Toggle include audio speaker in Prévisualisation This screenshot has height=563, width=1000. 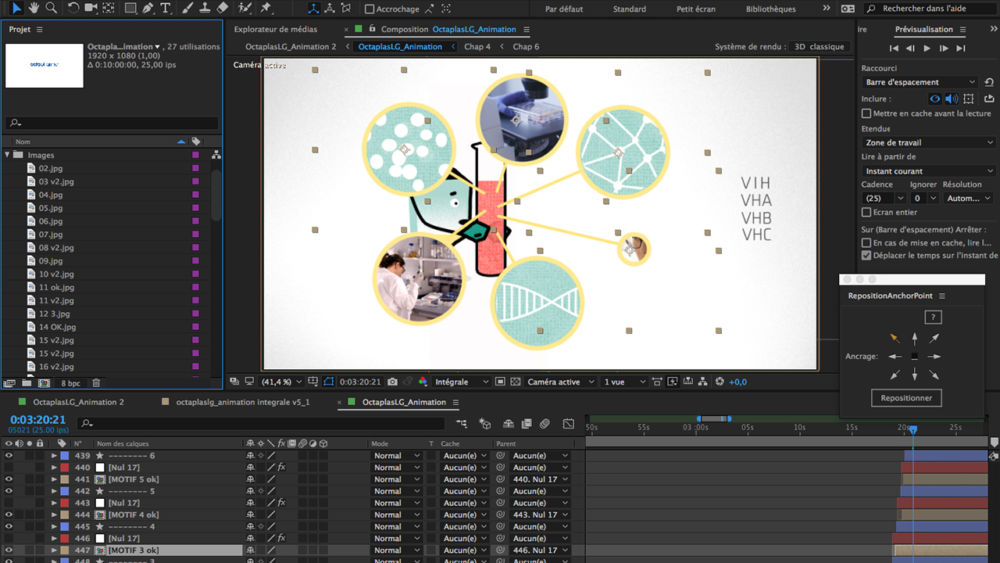[952, 99]
